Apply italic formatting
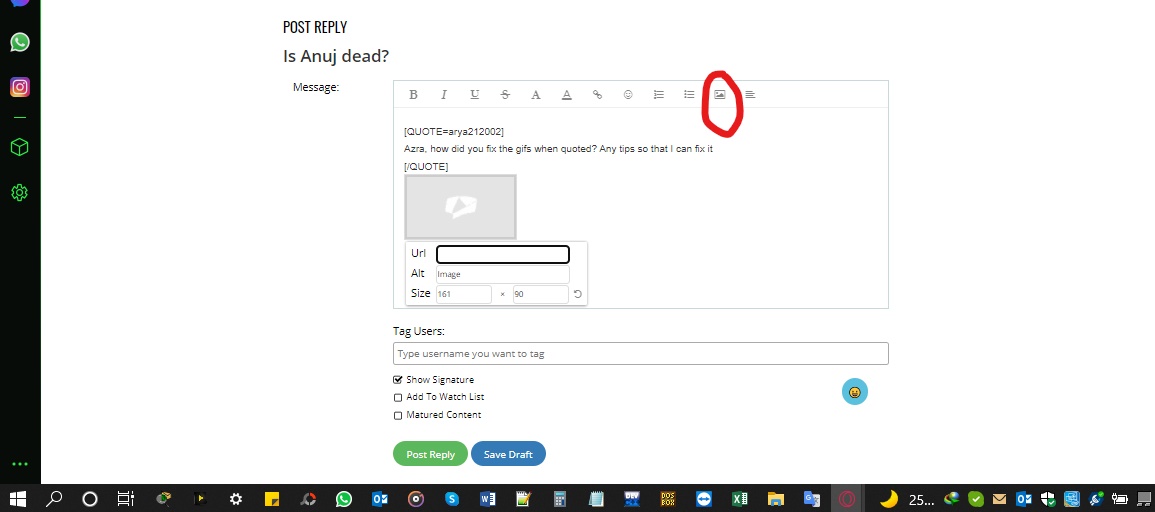The image size is (1155, 512). [443, 94]
